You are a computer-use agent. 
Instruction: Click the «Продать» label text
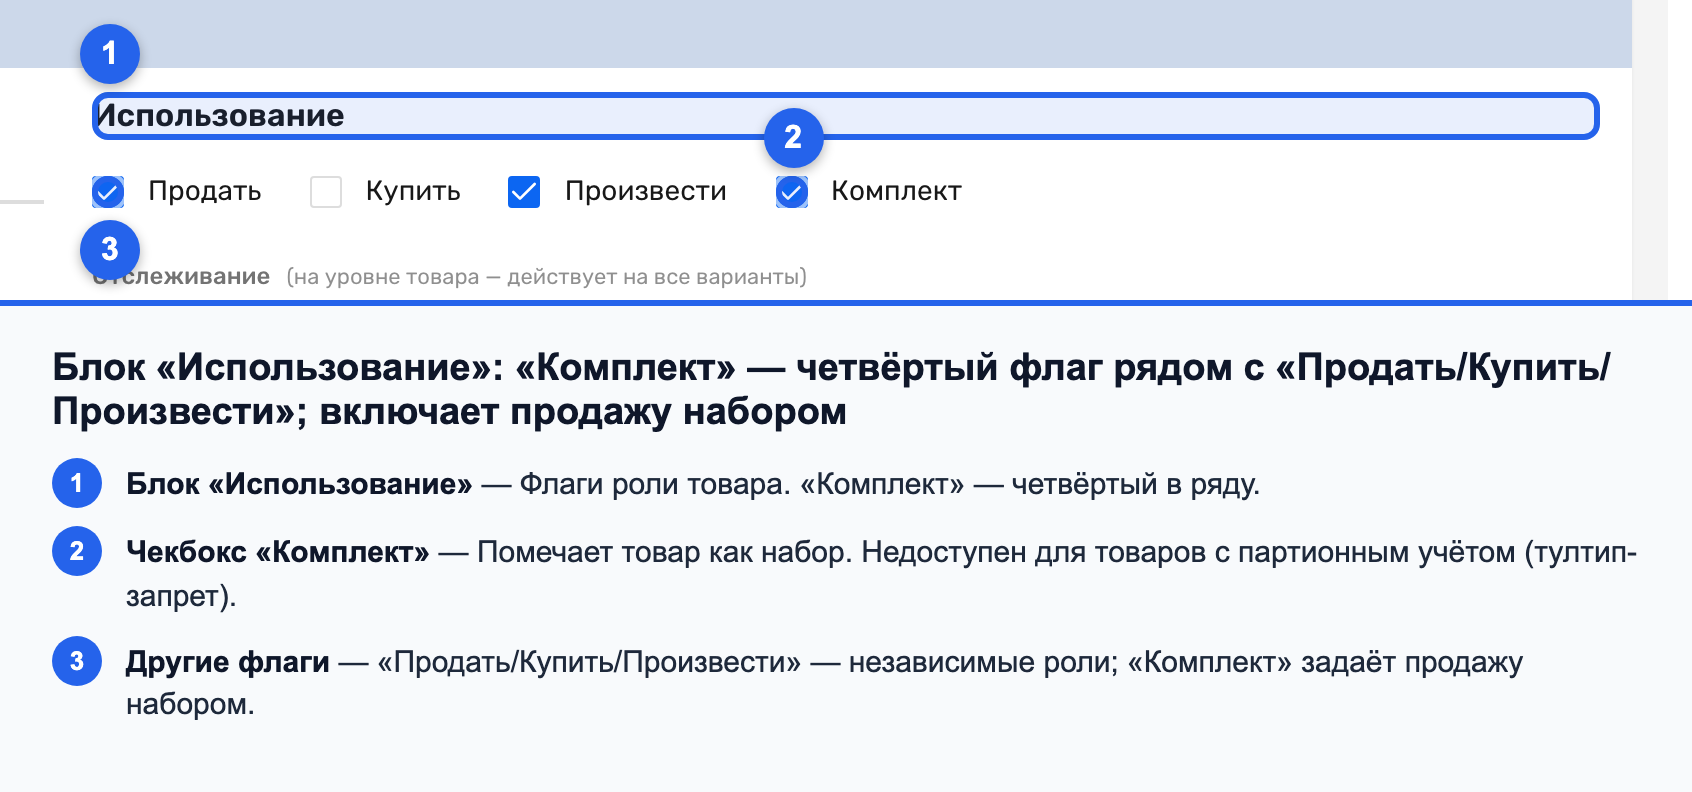click(205, 191)
